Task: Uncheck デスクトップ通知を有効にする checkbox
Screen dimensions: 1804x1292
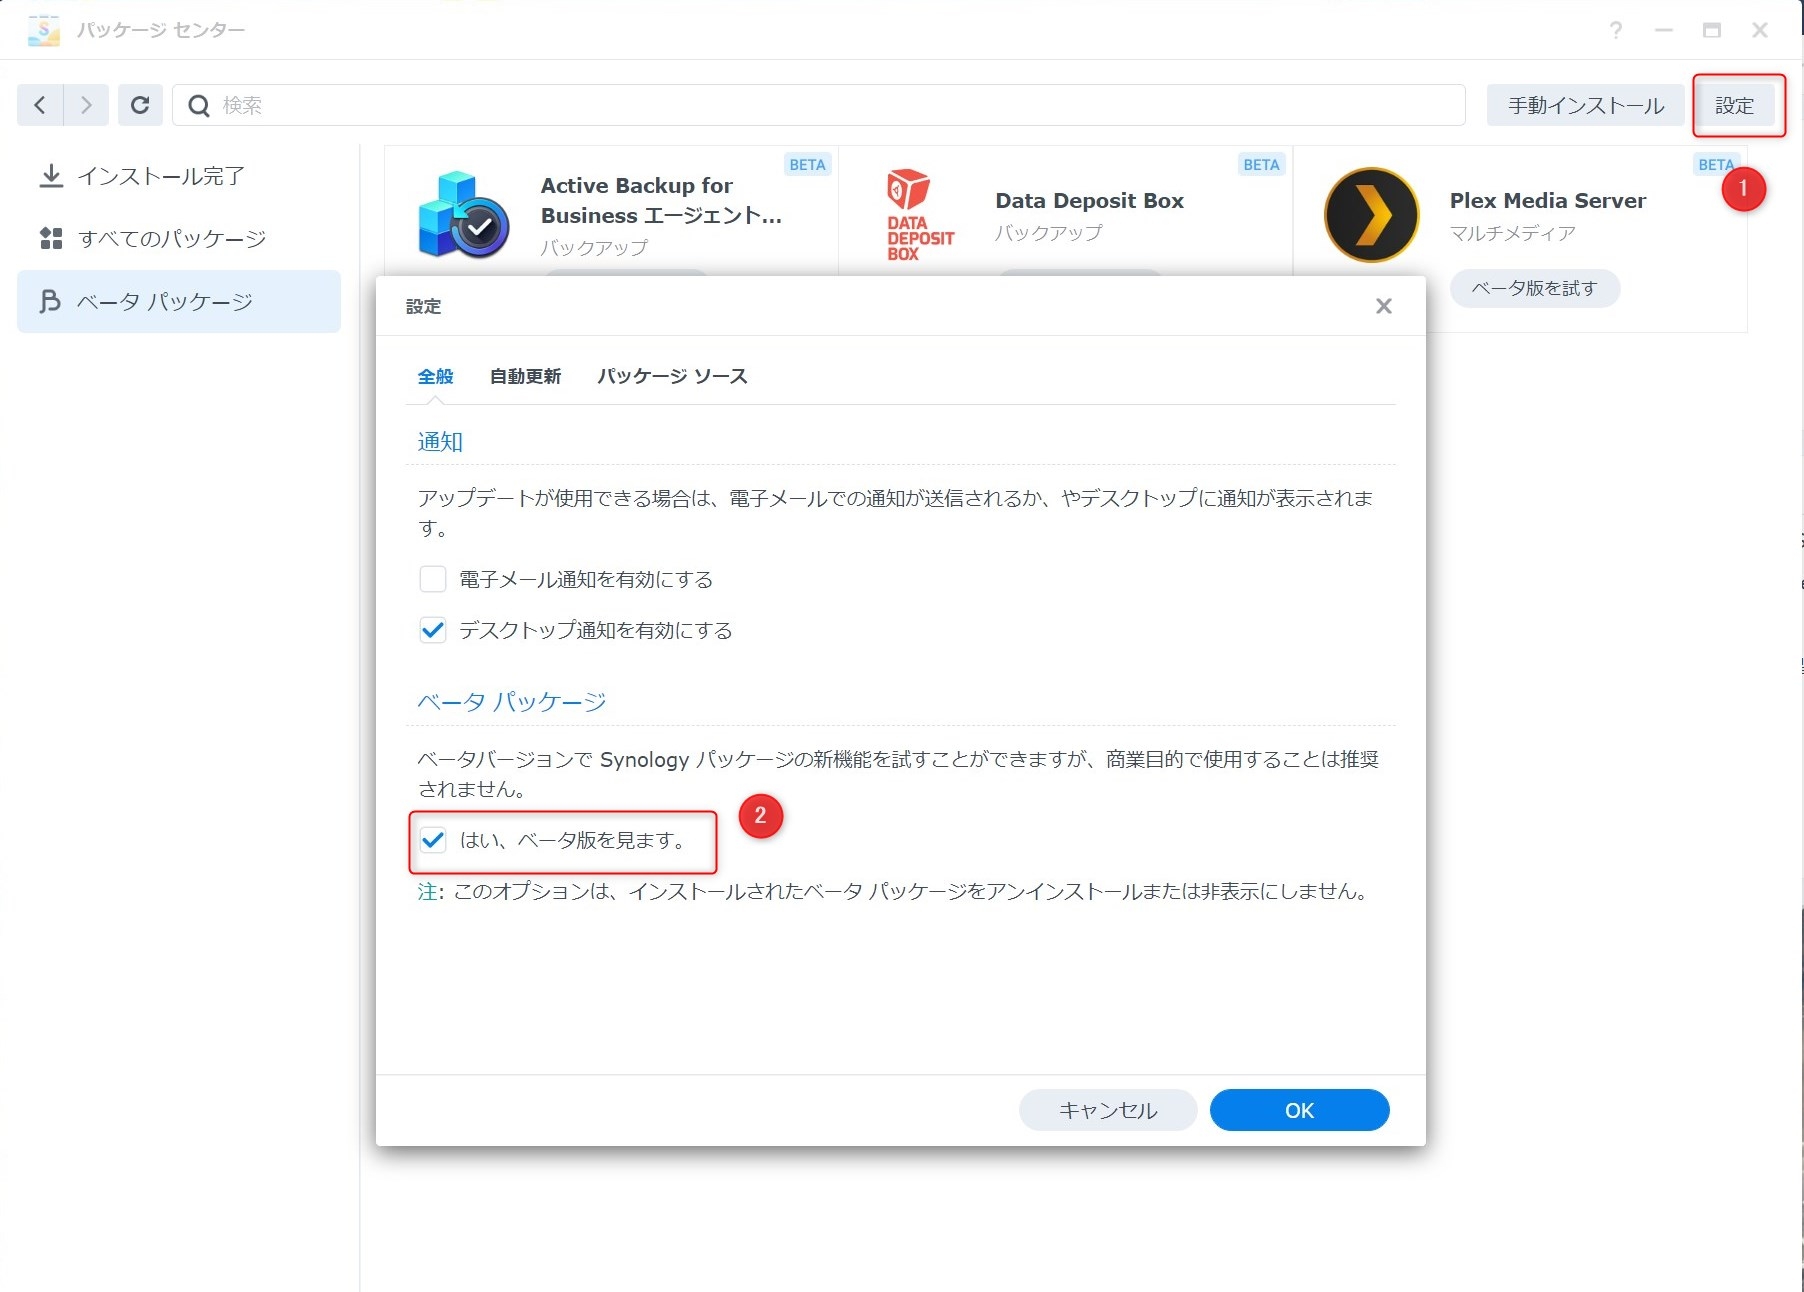Action: point(433,630)
